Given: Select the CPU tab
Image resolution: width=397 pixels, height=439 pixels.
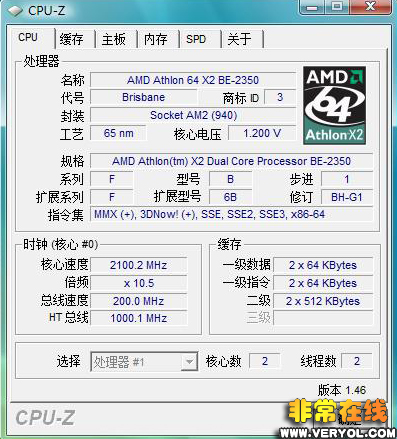Looking at the screenshot, I should (x=28, y=37).
